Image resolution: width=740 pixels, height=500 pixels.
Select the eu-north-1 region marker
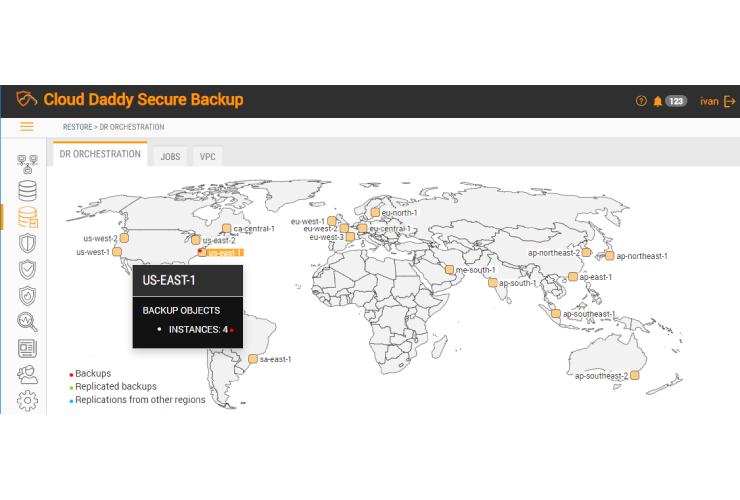tap(374, 212)
